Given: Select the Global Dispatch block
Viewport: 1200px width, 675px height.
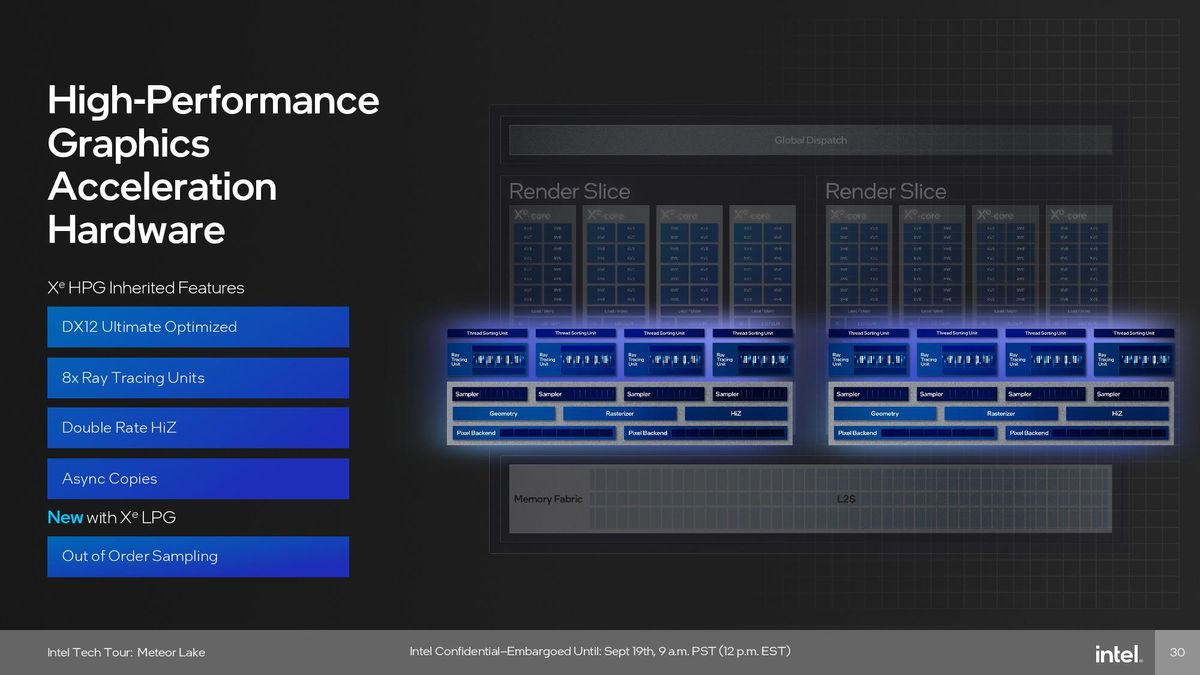Looking at the screenshot, I should (x=810, y=140).
